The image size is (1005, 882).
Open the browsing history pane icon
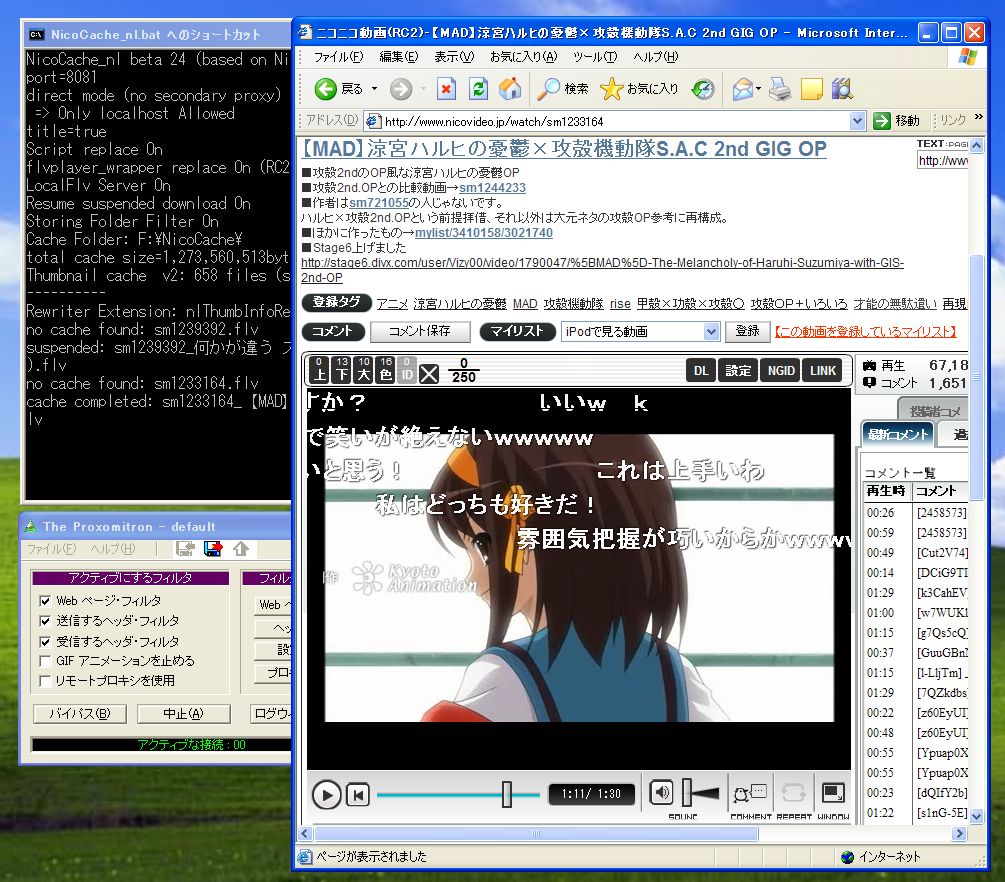pyautogui.click(x=703, y=89)
